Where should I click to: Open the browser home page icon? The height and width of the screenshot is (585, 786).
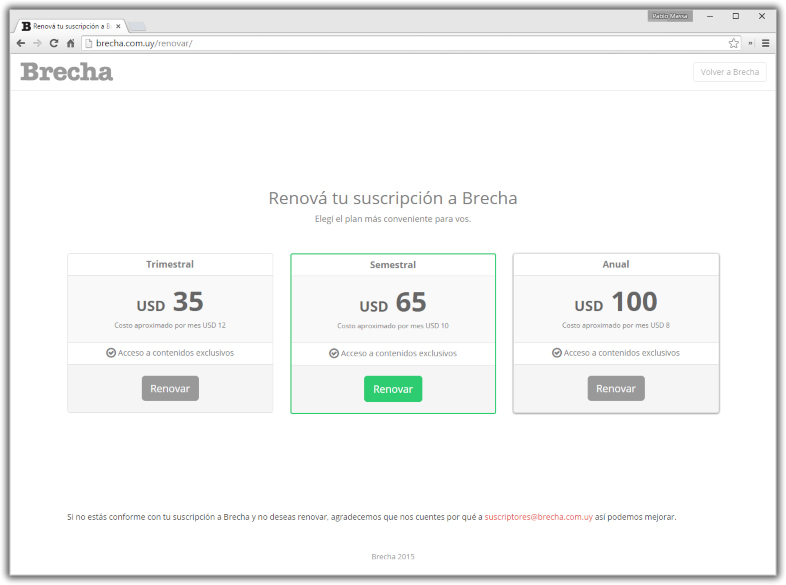[71, 43]
